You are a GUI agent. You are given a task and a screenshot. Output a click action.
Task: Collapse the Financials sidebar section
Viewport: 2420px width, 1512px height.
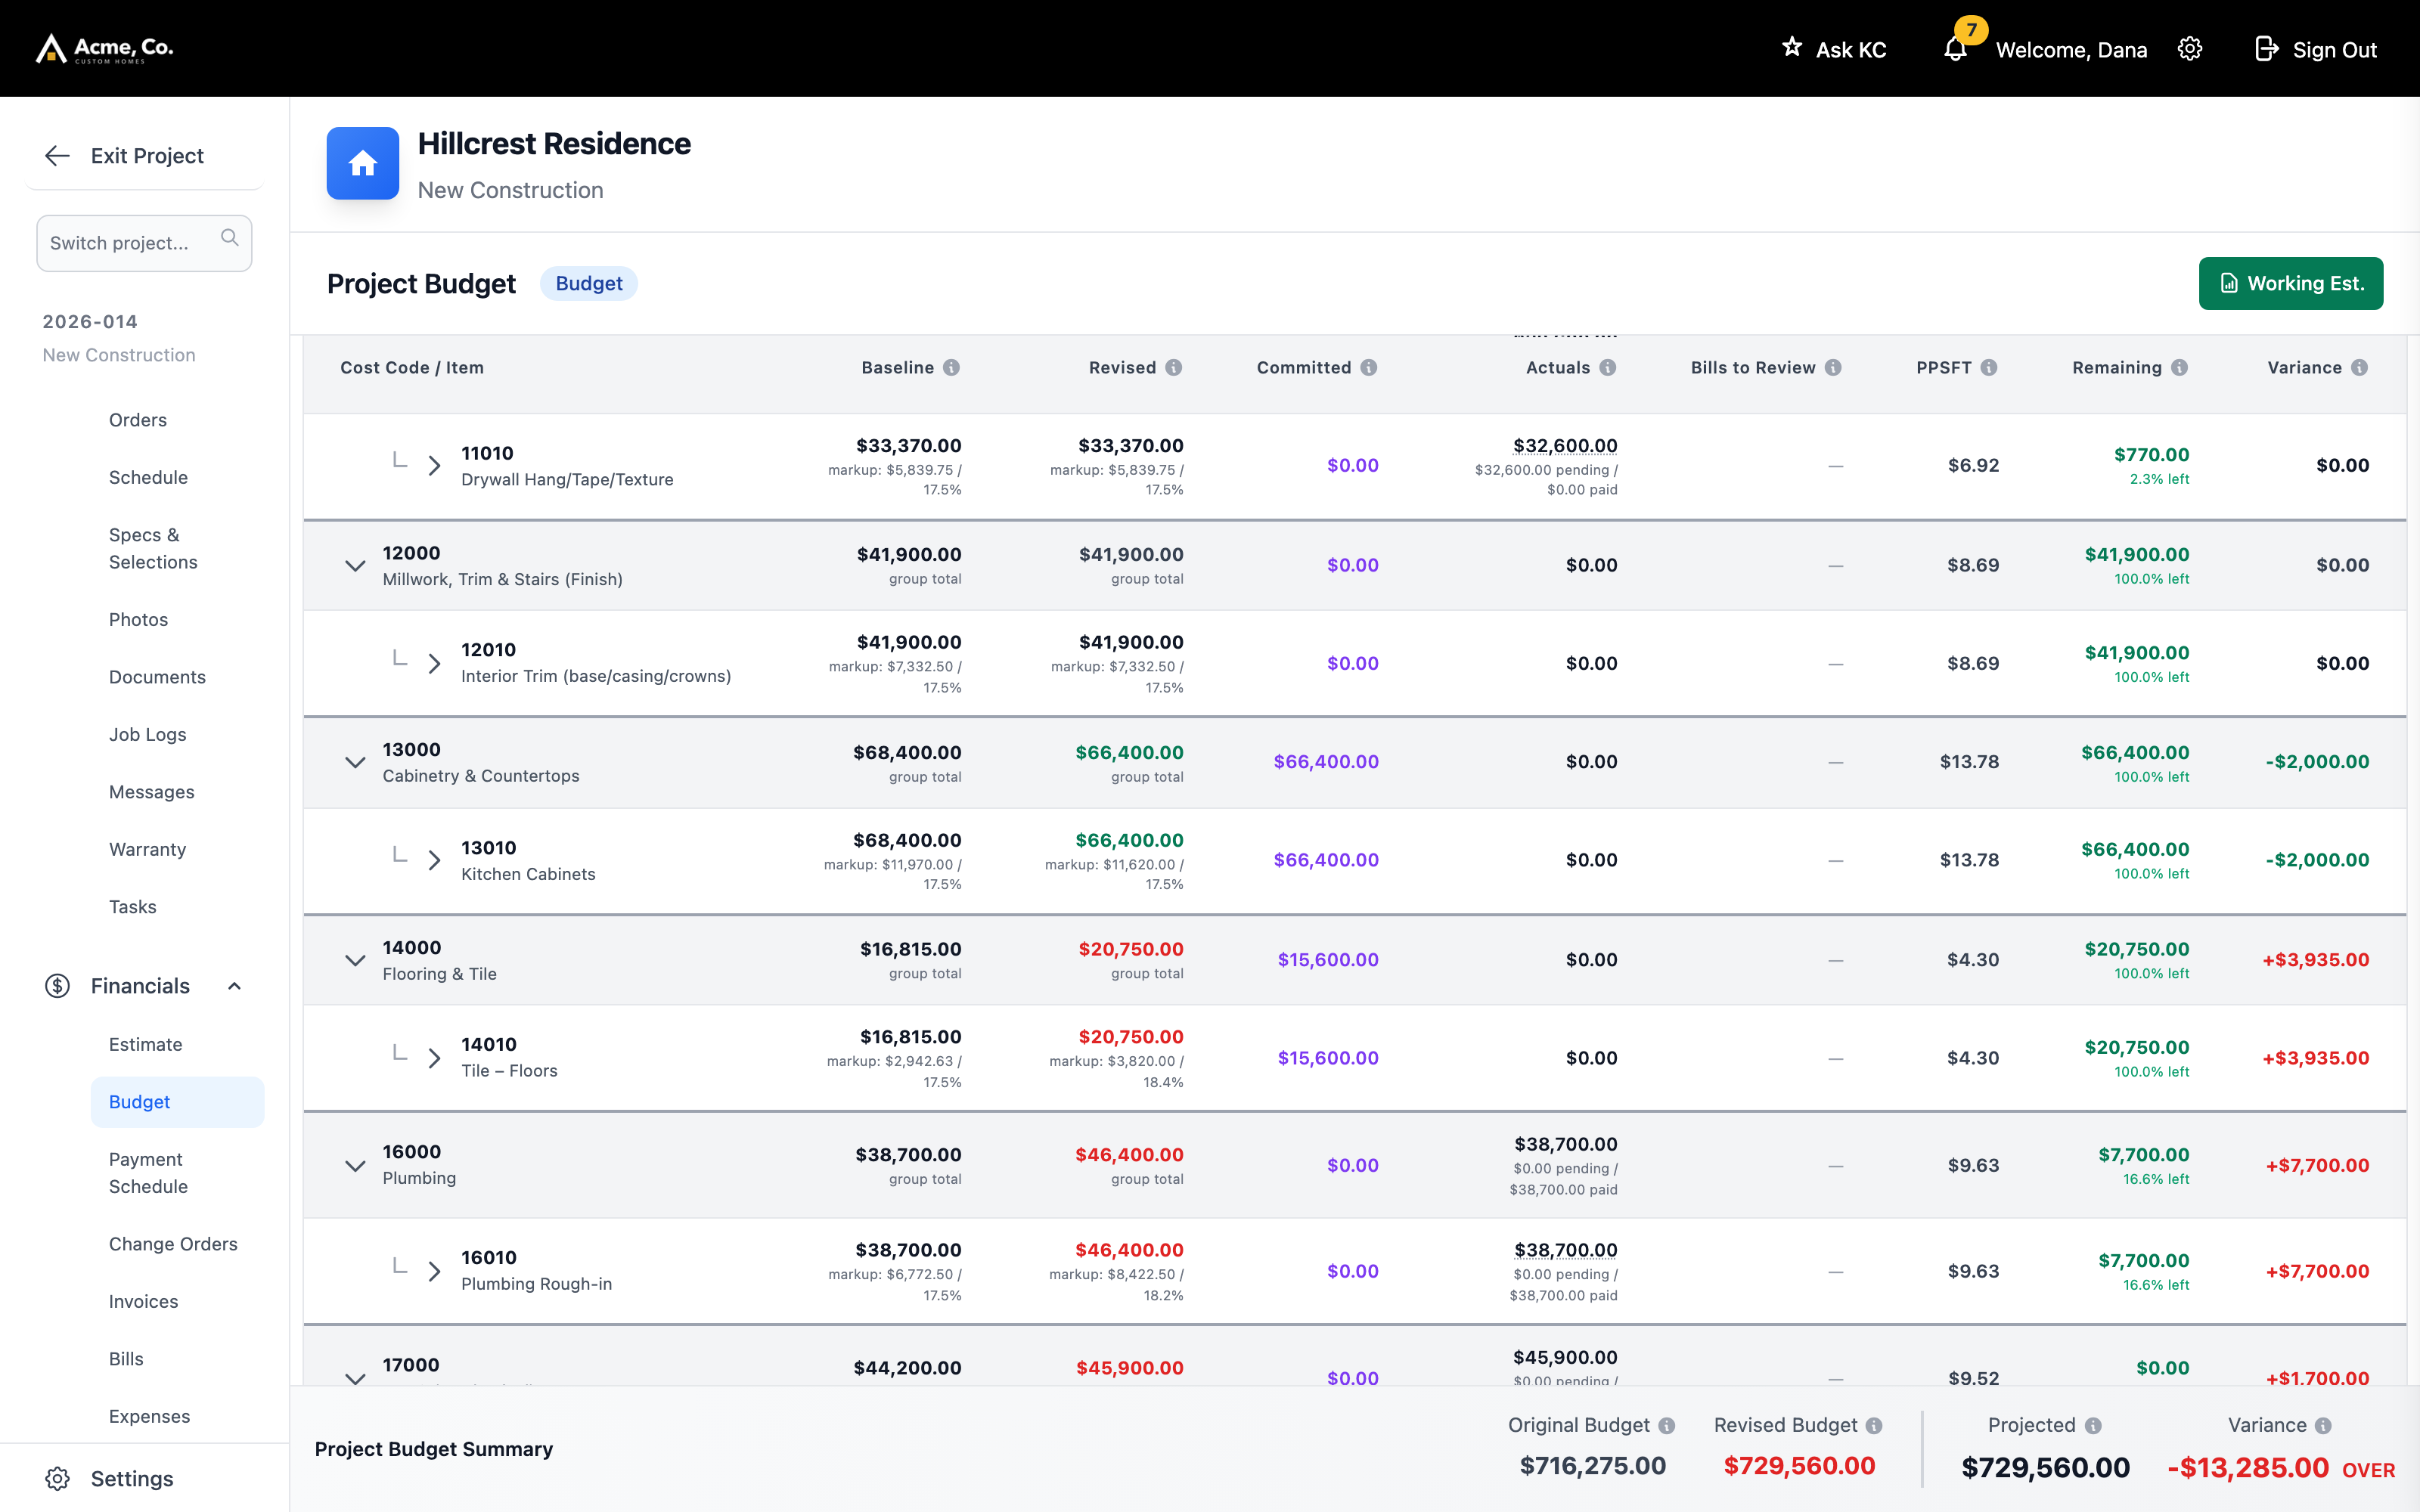pos(235,987)
